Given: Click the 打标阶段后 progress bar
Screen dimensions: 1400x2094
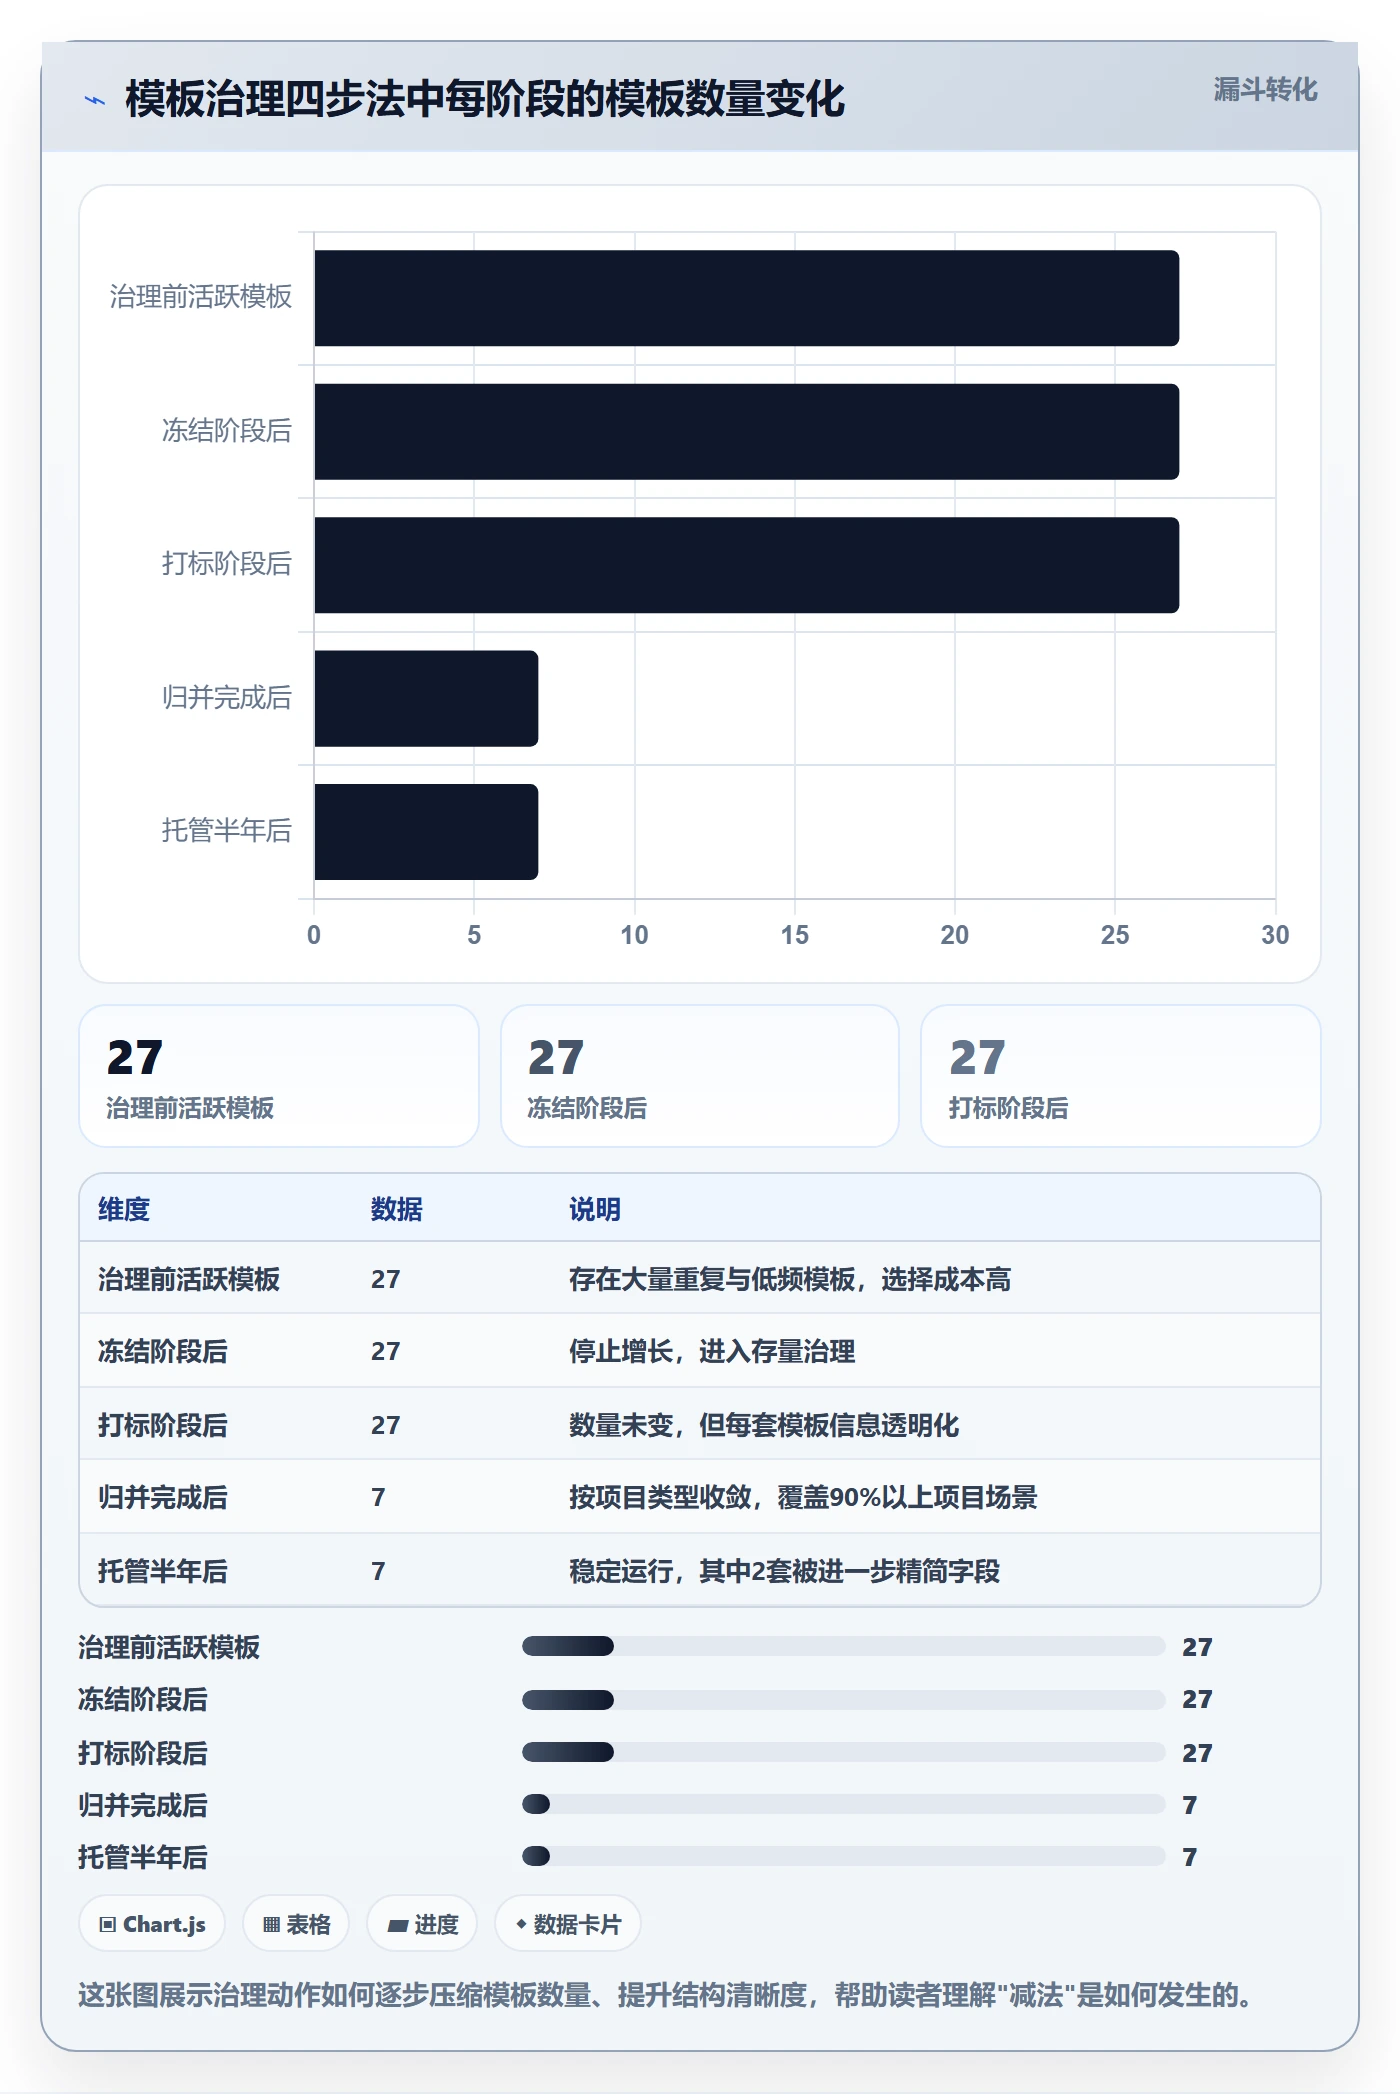Looking at the screenshot, I should click(844, 1752).
